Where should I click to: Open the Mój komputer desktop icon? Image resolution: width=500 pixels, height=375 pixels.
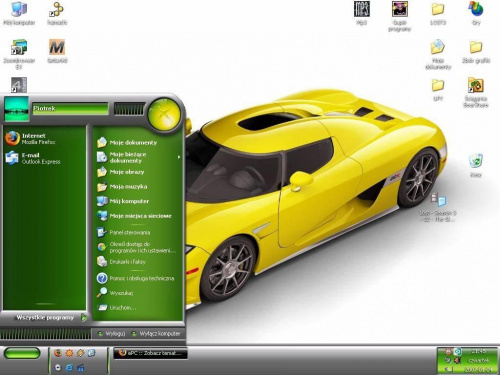point(19,13)
